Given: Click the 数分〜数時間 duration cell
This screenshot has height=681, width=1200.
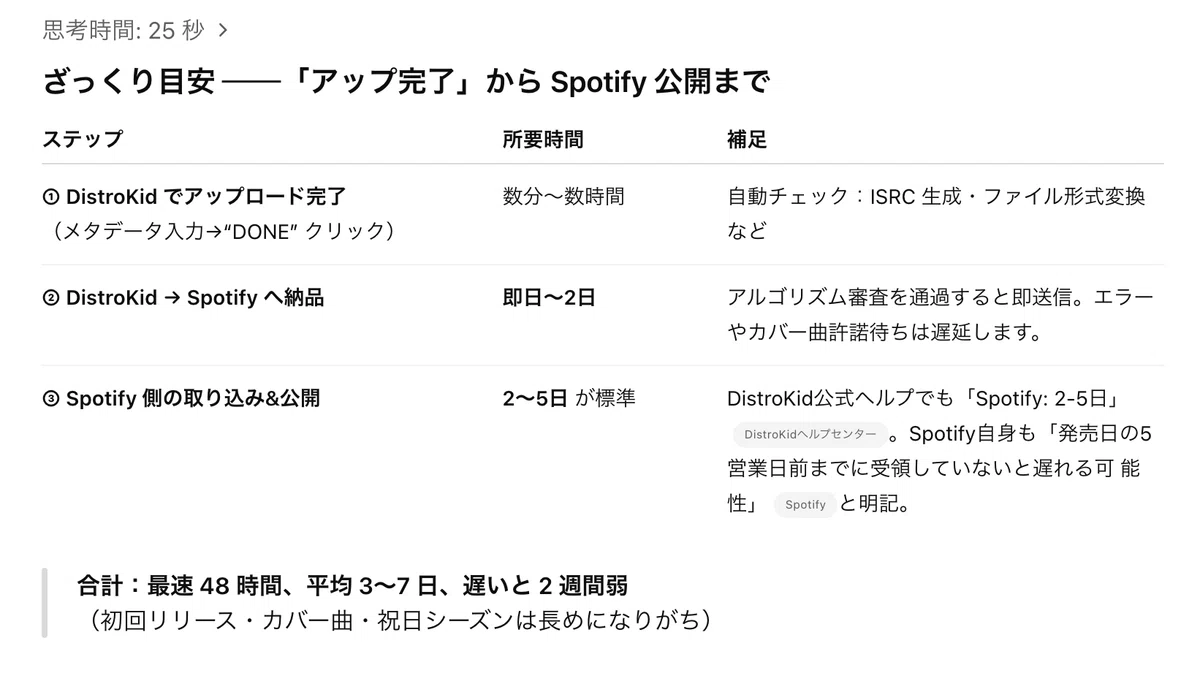Looking at the screenshot, I should click(563, 197).
